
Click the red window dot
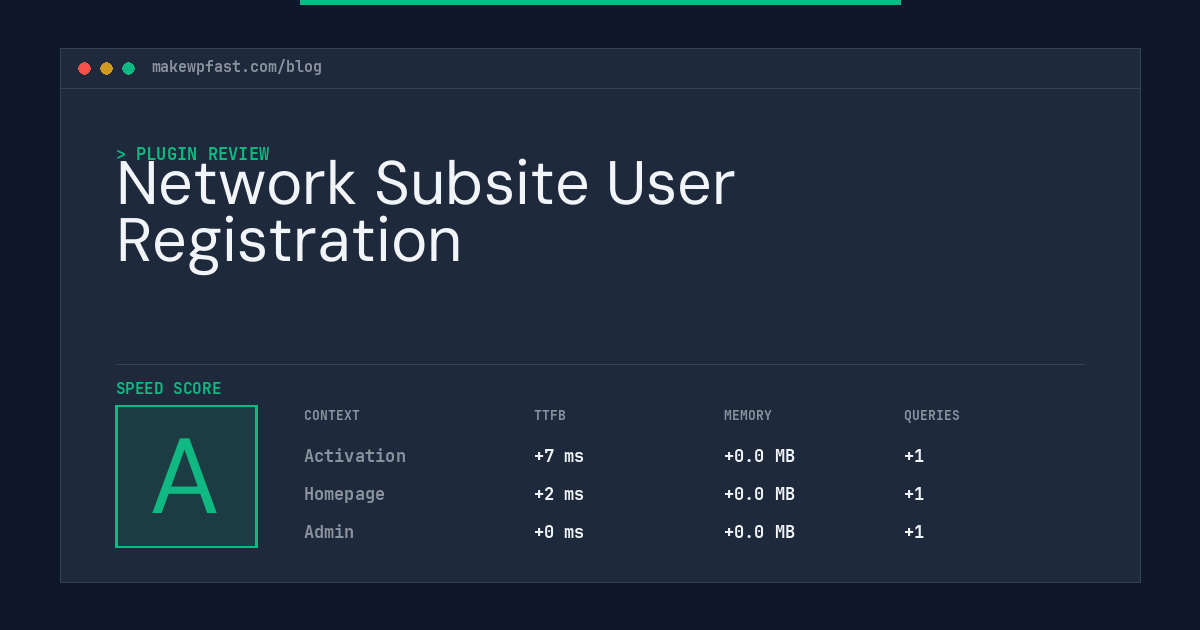84,68
